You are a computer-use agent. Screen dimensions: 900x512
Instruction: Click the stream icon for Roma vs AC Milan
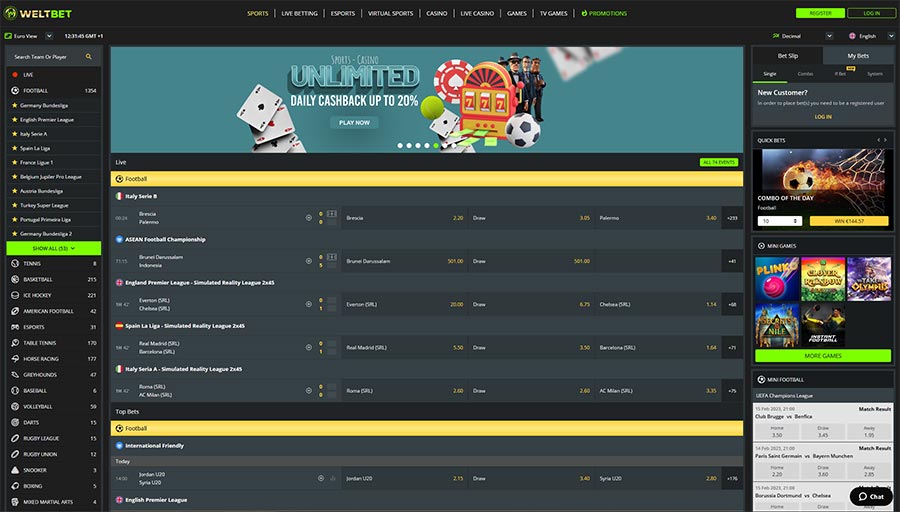coord(309,391)
